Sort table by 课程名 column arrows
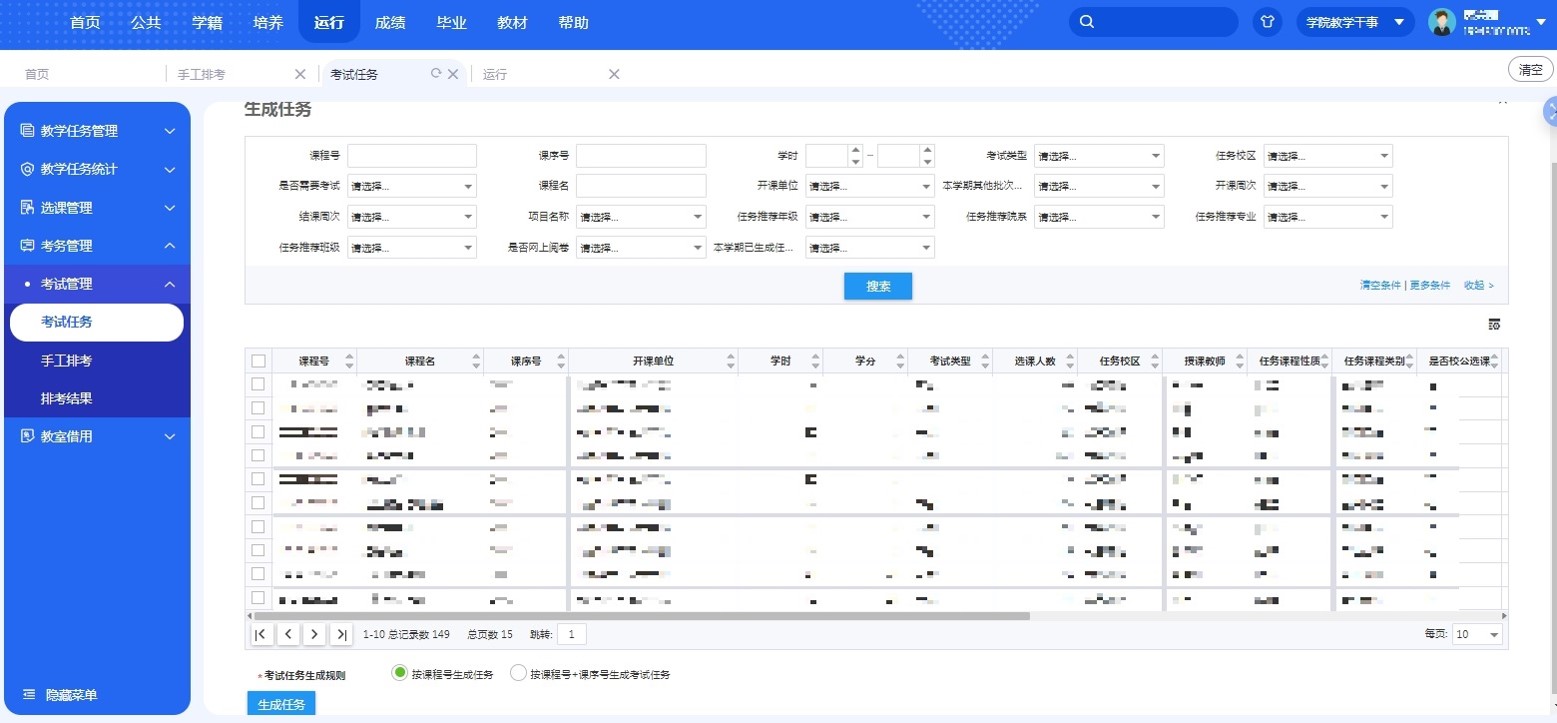 click(476, 361)
